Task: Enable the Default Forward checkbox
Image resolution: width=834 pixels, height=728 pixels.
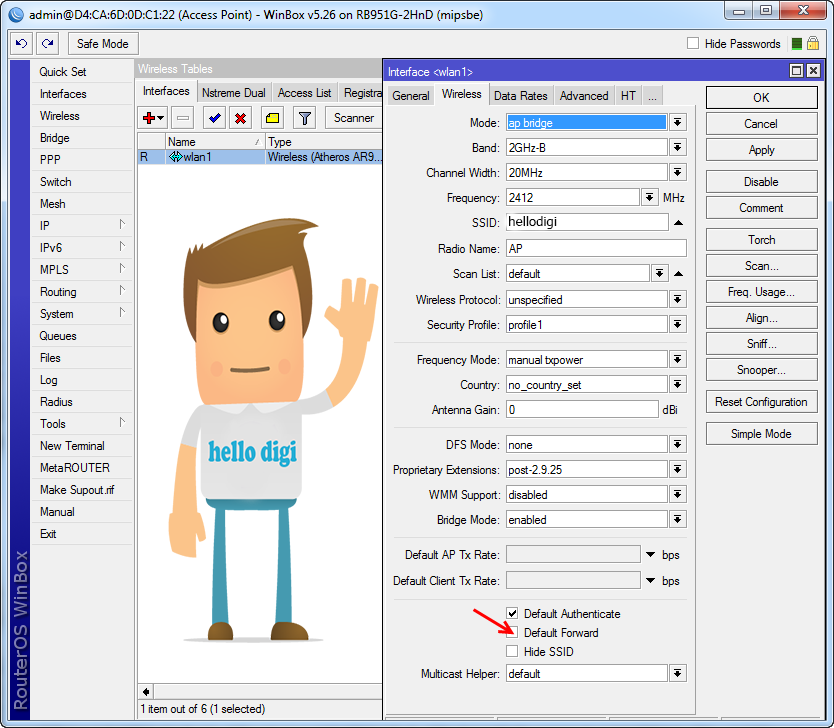Action: point(512,632)
